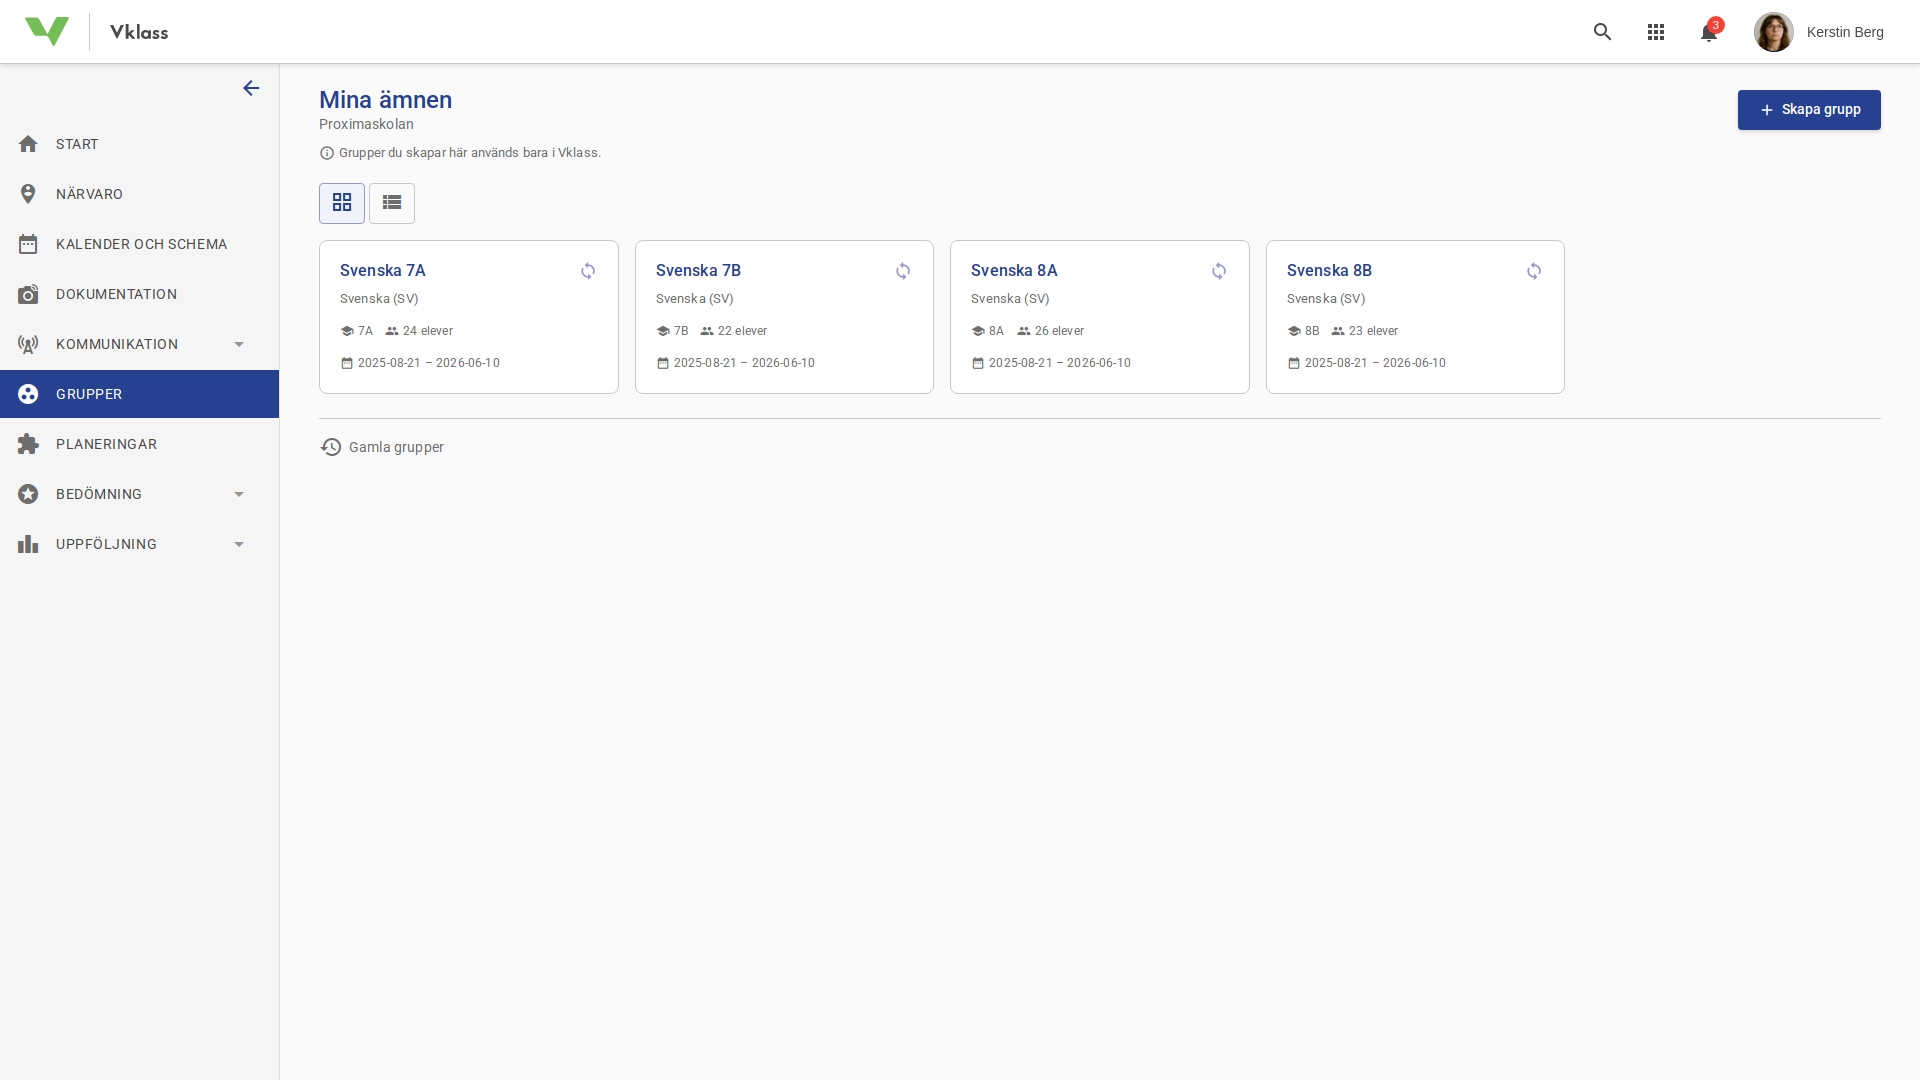Click the Skapa grupp button
The height and width of the screenshot is (1080, 1920).
point(1809,110)
